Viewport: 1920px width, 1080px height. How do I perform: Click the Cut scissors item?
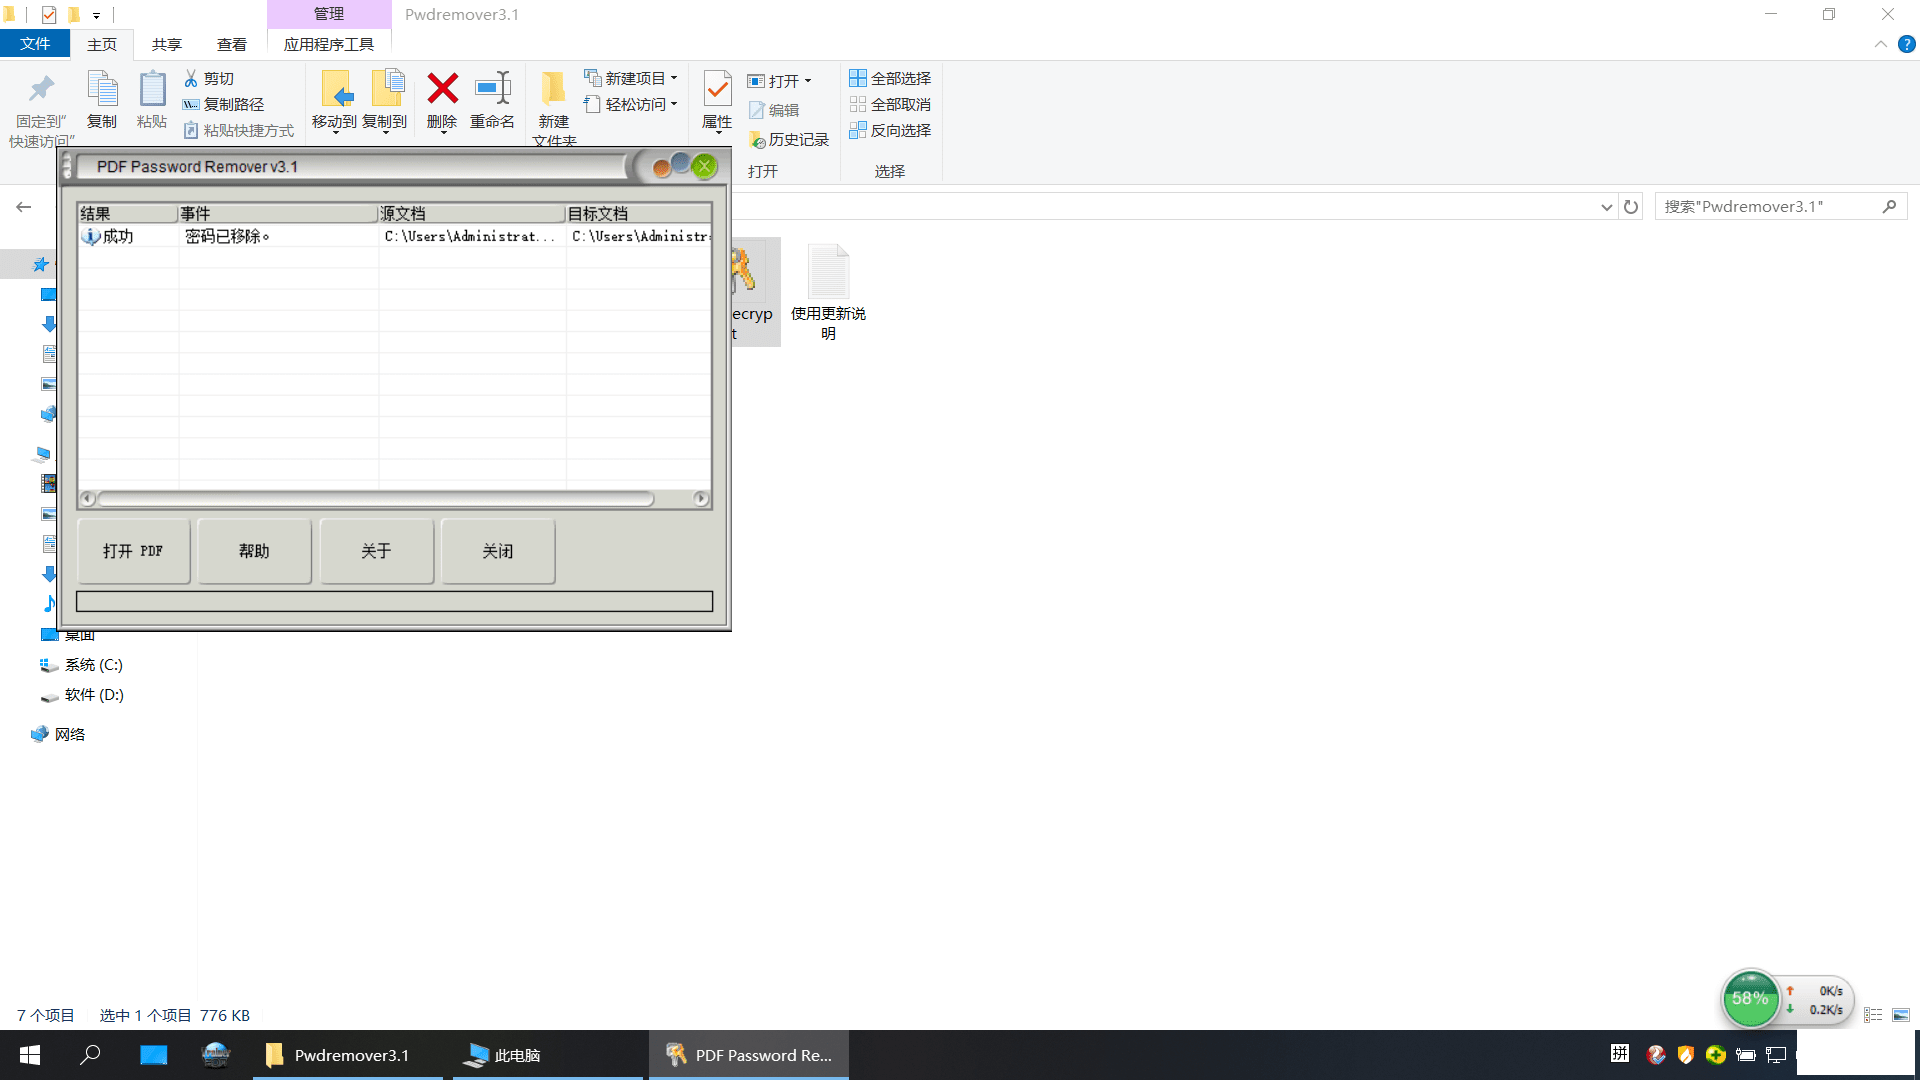(209, 78)
